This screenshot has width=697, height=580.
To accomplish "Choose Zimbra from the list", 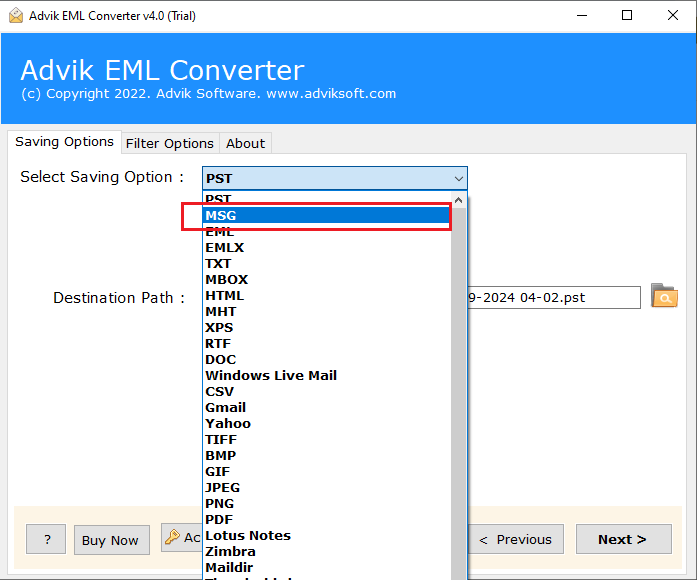I will click(x=327, y=552).
